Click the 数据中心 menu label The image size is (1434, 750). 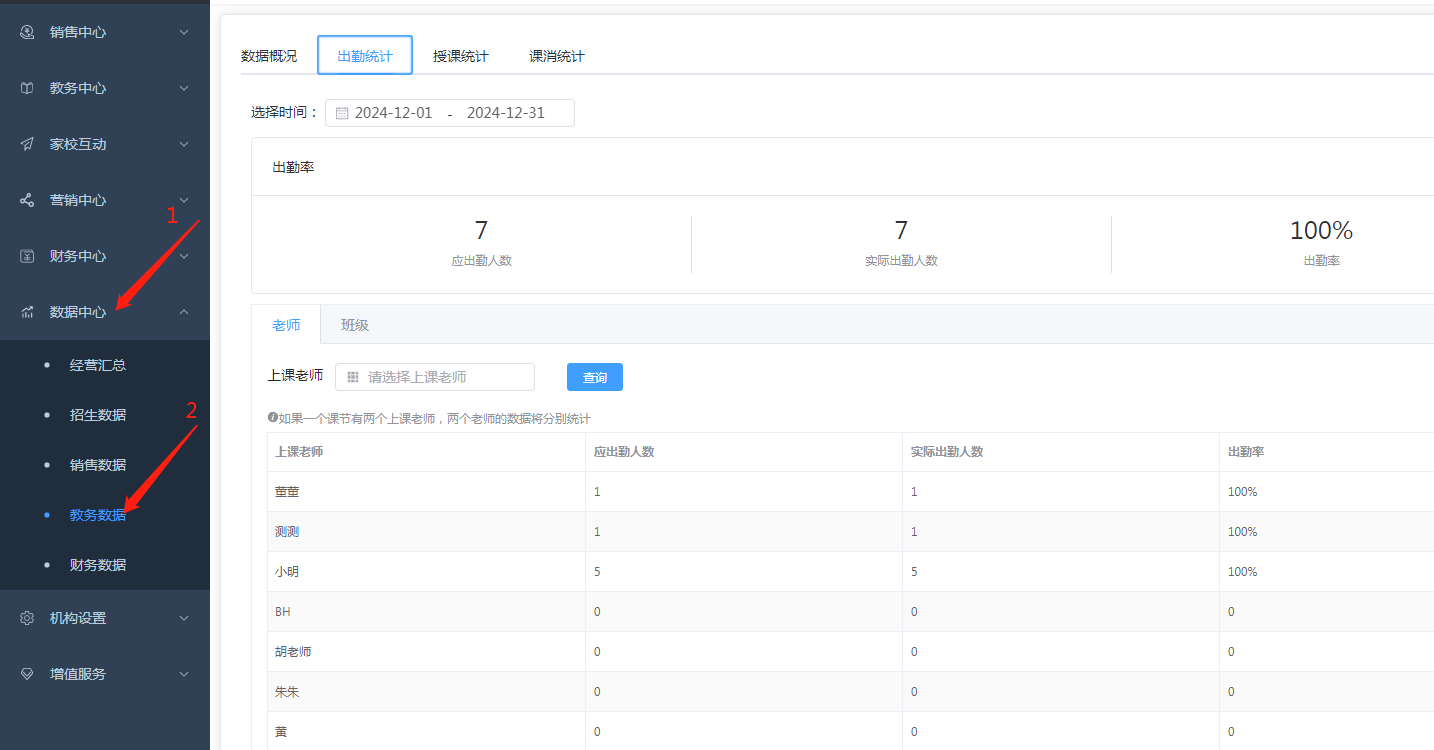78,312
